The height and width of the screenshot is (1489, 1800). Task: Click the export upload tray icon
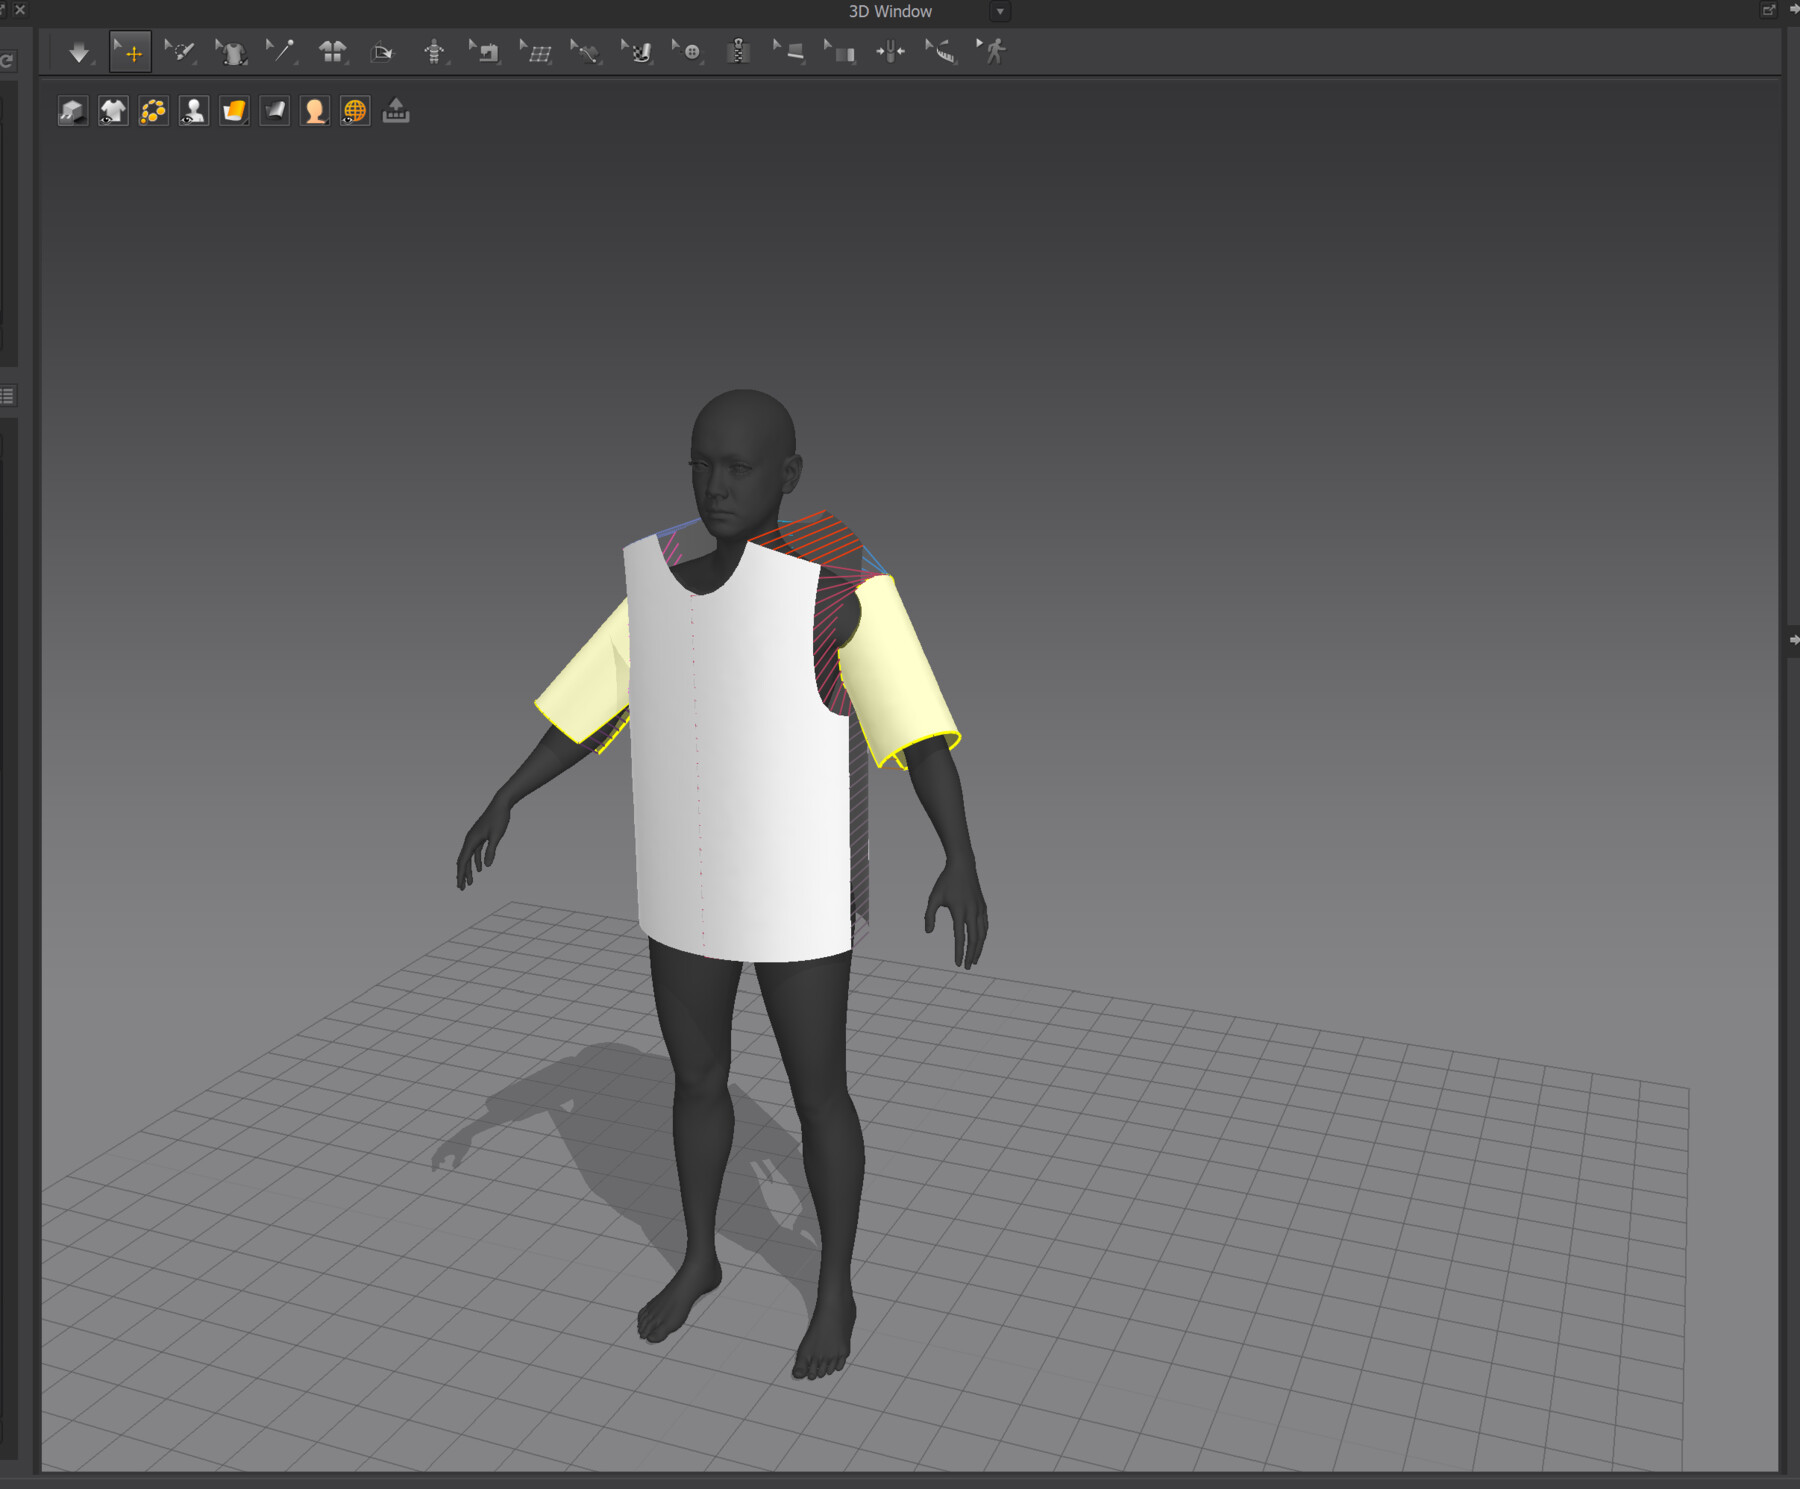pos(396,111)
